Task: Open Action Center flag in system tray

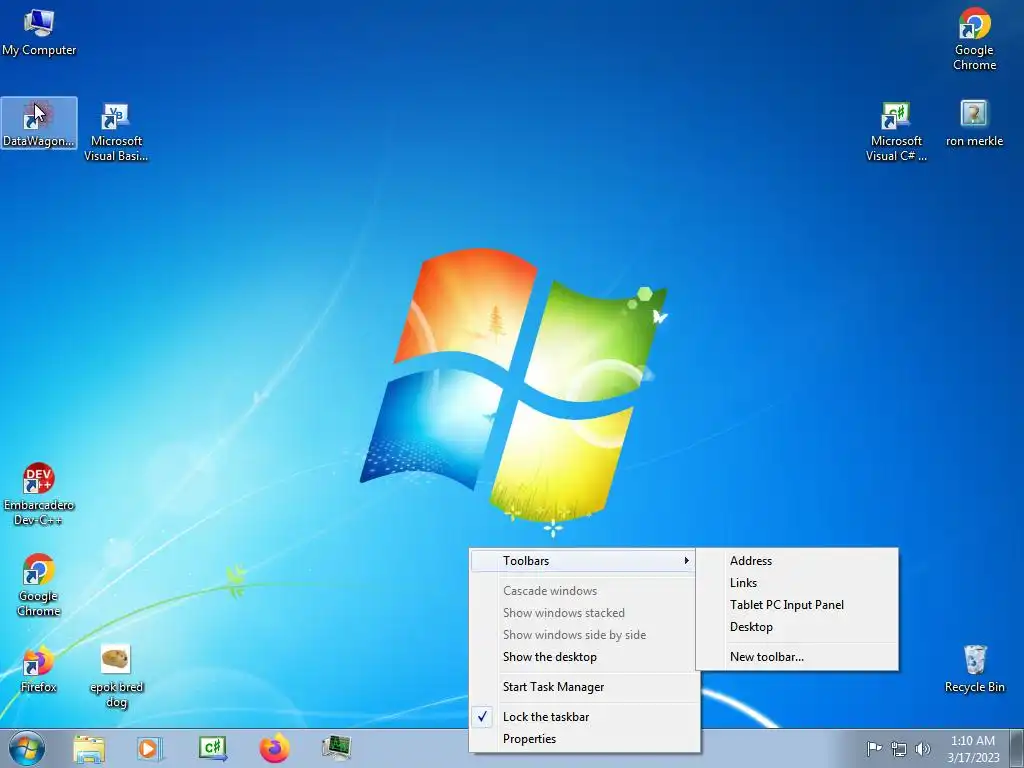Action: (874, 749)
